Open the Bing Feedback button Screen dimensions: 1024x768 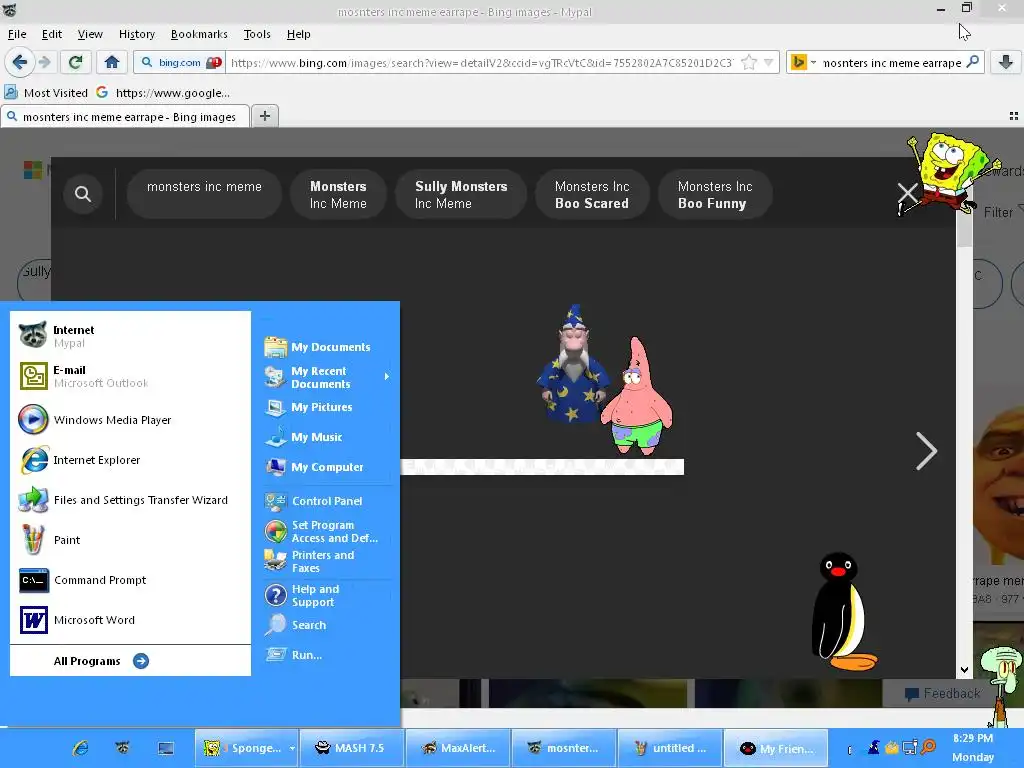(x=942, y=694)
